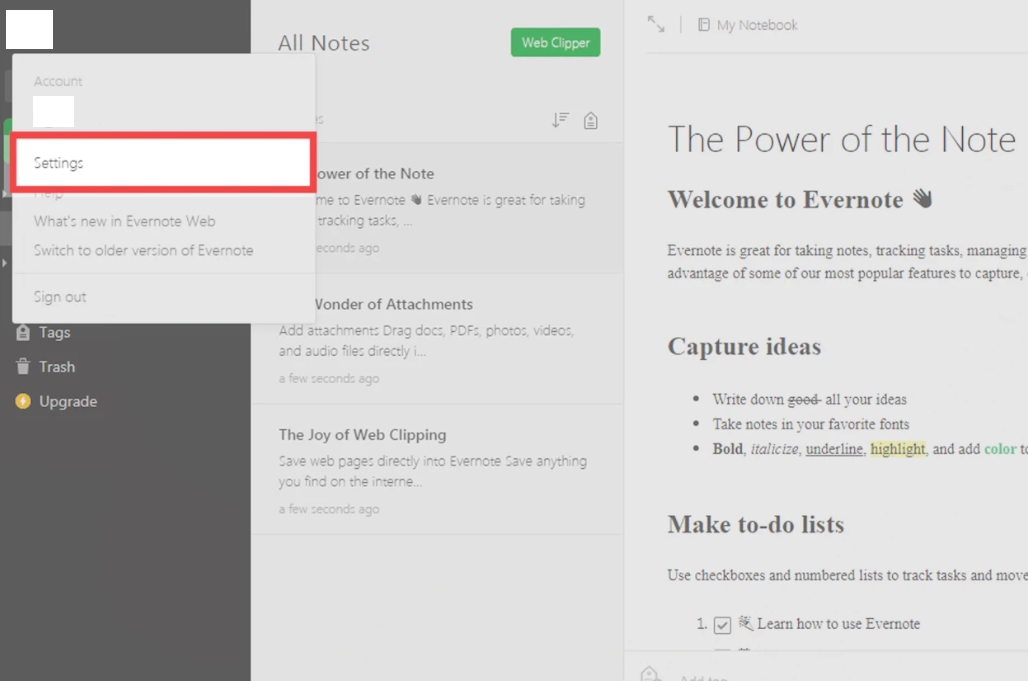The height and width of the screenshot is (681, 1028).
Task: Click the Trash can icon in the sidebar
Action: [23, 366]
